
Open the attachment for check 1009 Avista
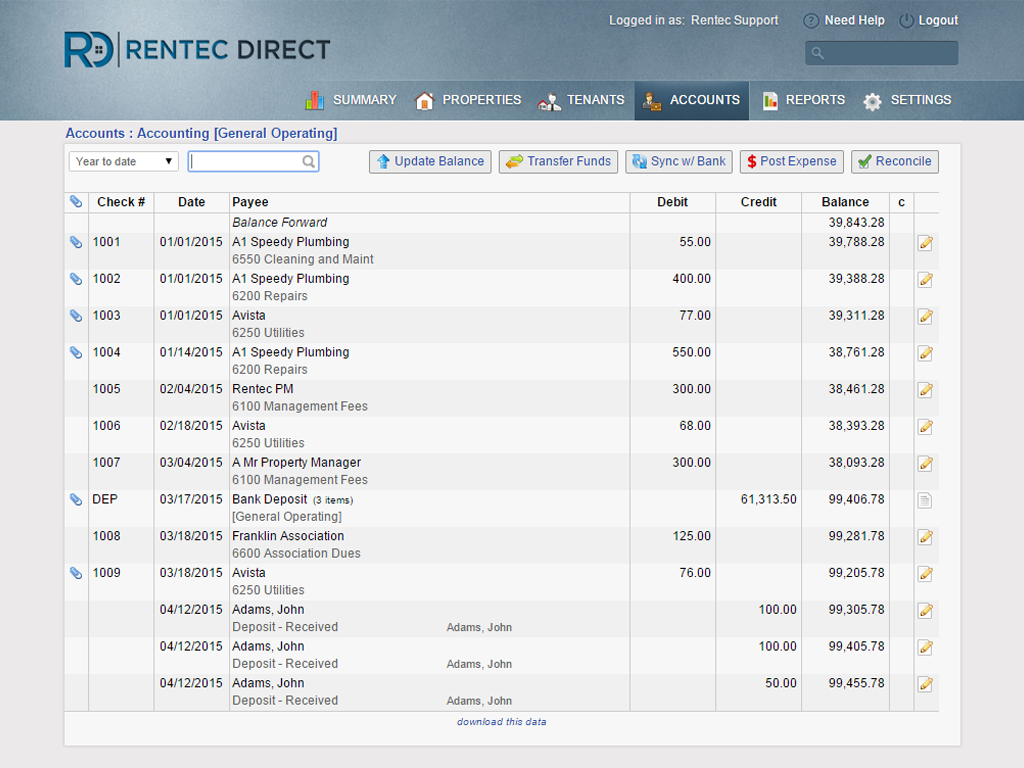pyautogui.click(x=76, y=573)
